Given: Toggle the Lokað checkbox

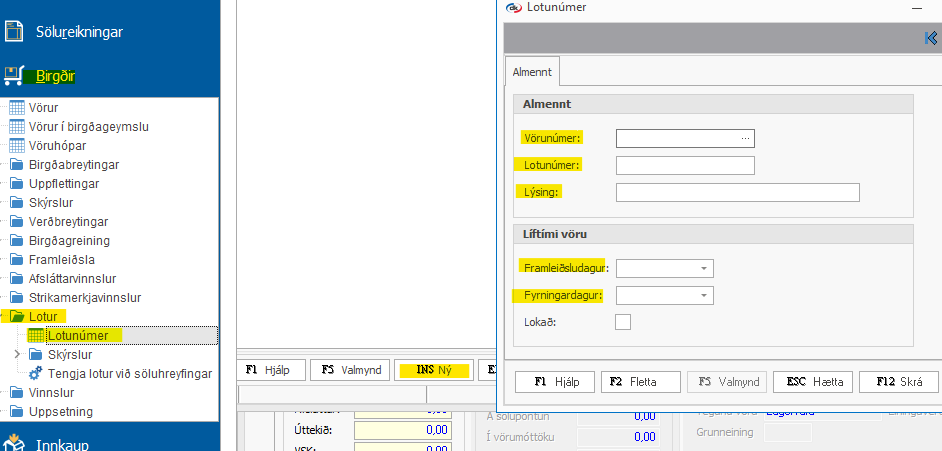Looking at the screenshot, I should click(x=623, y=322).
